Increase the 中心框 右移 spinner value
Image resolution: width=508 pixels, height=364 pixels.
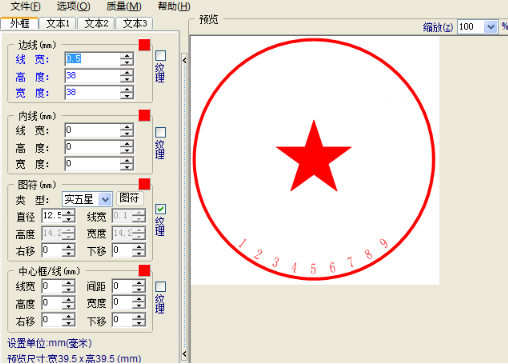69,317
